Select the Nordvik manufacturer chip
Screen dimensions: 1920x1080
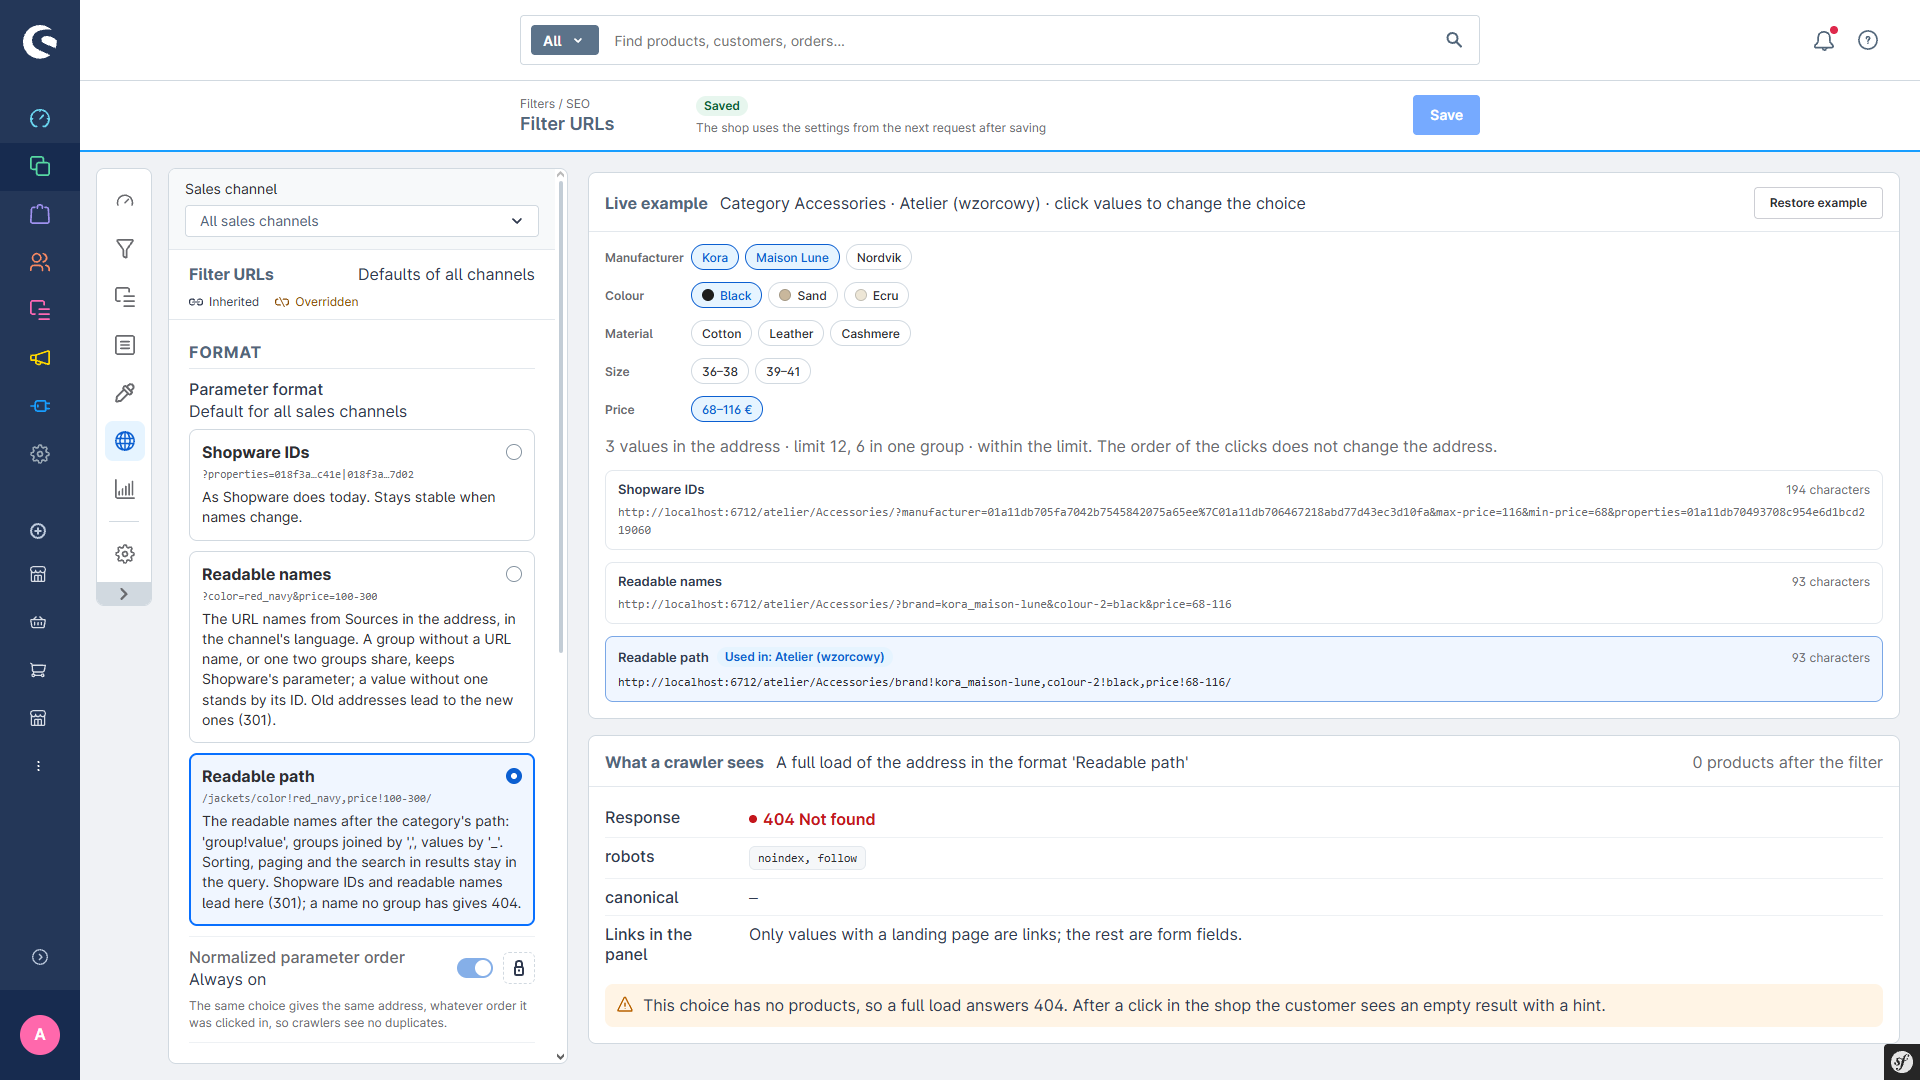pos(879,258)
